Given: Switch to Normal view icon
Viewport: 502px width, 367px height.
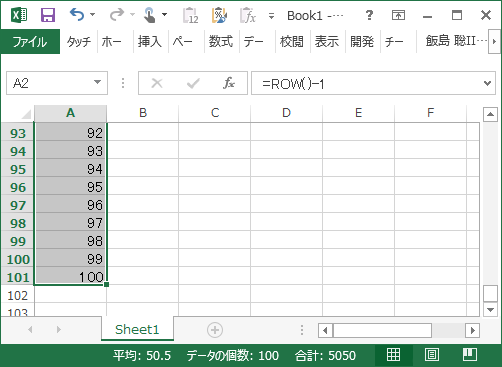Looking at the screenshot, I should pyautogui.click(x=393, y=355).
